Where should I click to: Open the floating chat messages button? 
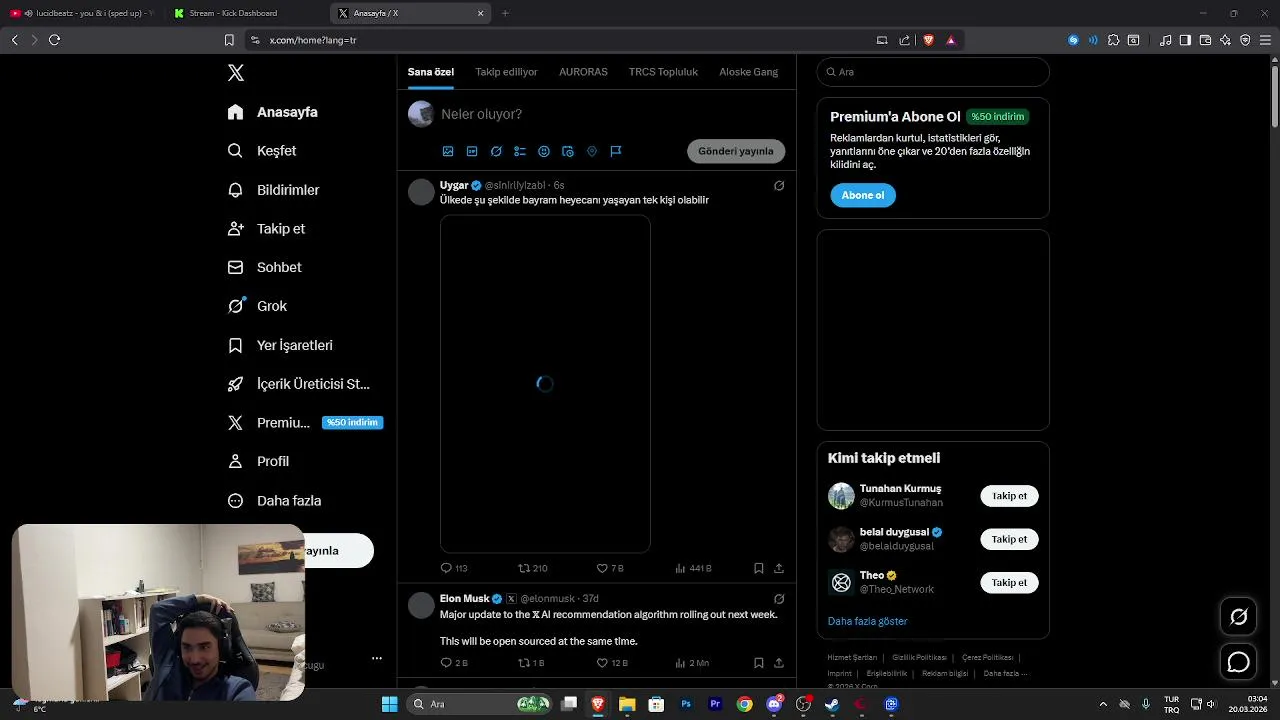[1238, 662]
